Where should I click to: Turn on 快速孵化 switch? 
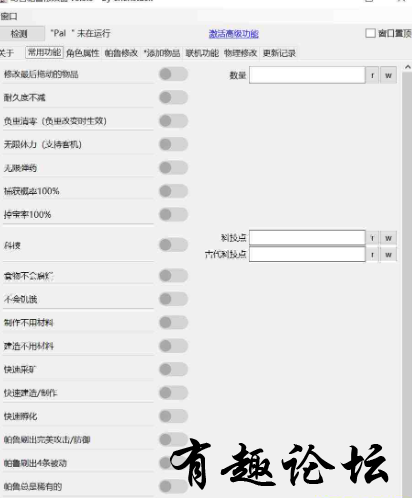173,416
